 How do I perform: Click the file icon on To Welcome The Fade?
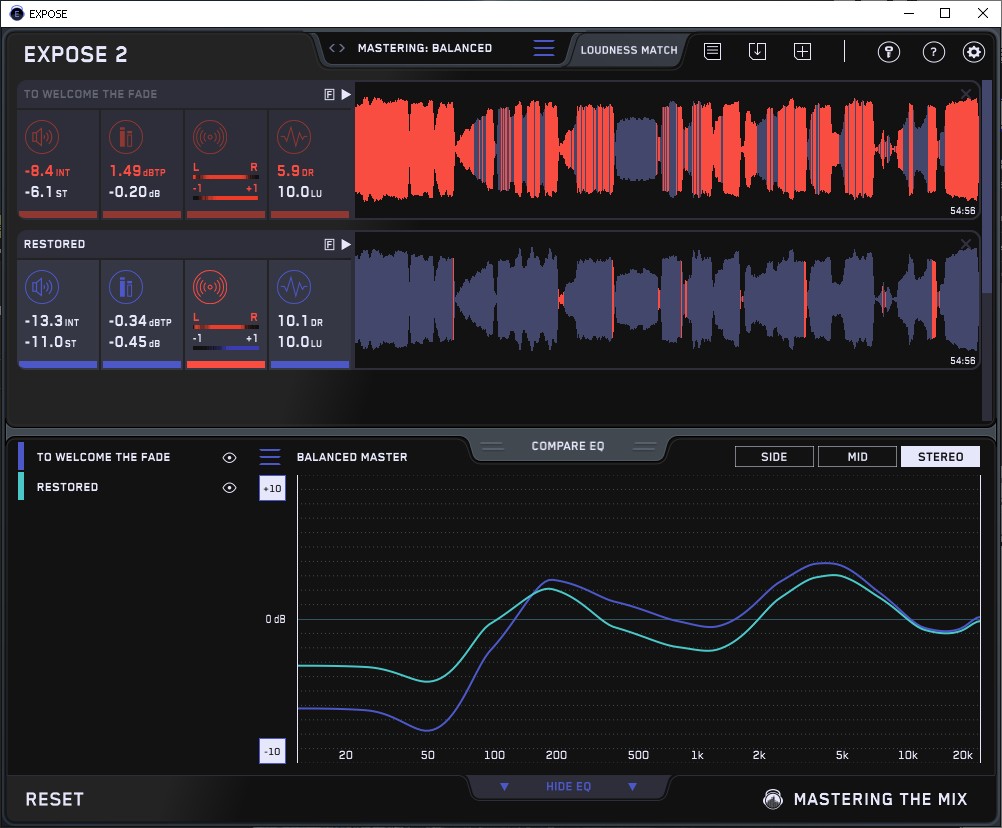(x=329, y=95)
